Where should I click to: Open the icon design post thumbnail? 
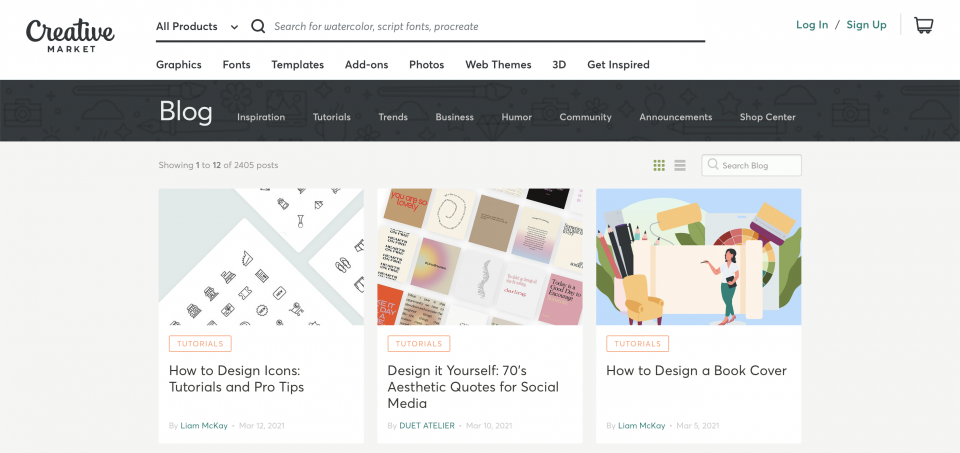(x=261, y=256)
